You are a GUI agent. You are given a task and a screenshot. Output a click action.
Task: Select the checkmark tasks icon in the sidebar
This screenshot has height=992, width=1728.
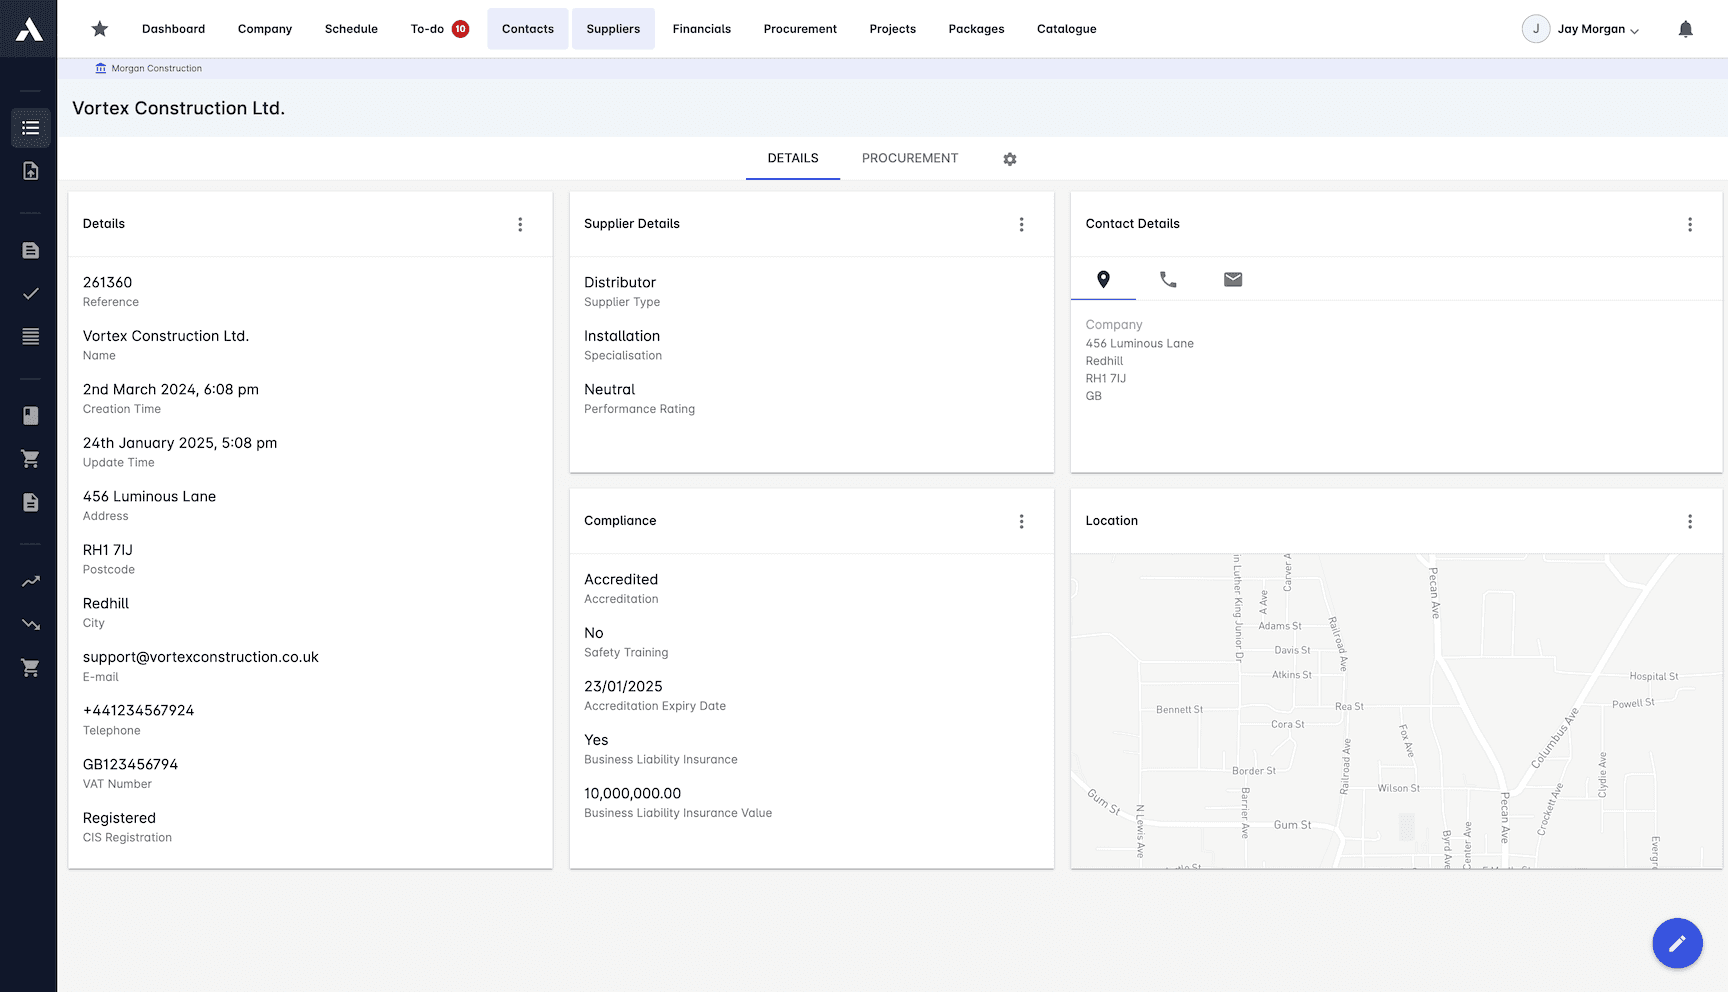pyautogui.click(x=30, y=293)
